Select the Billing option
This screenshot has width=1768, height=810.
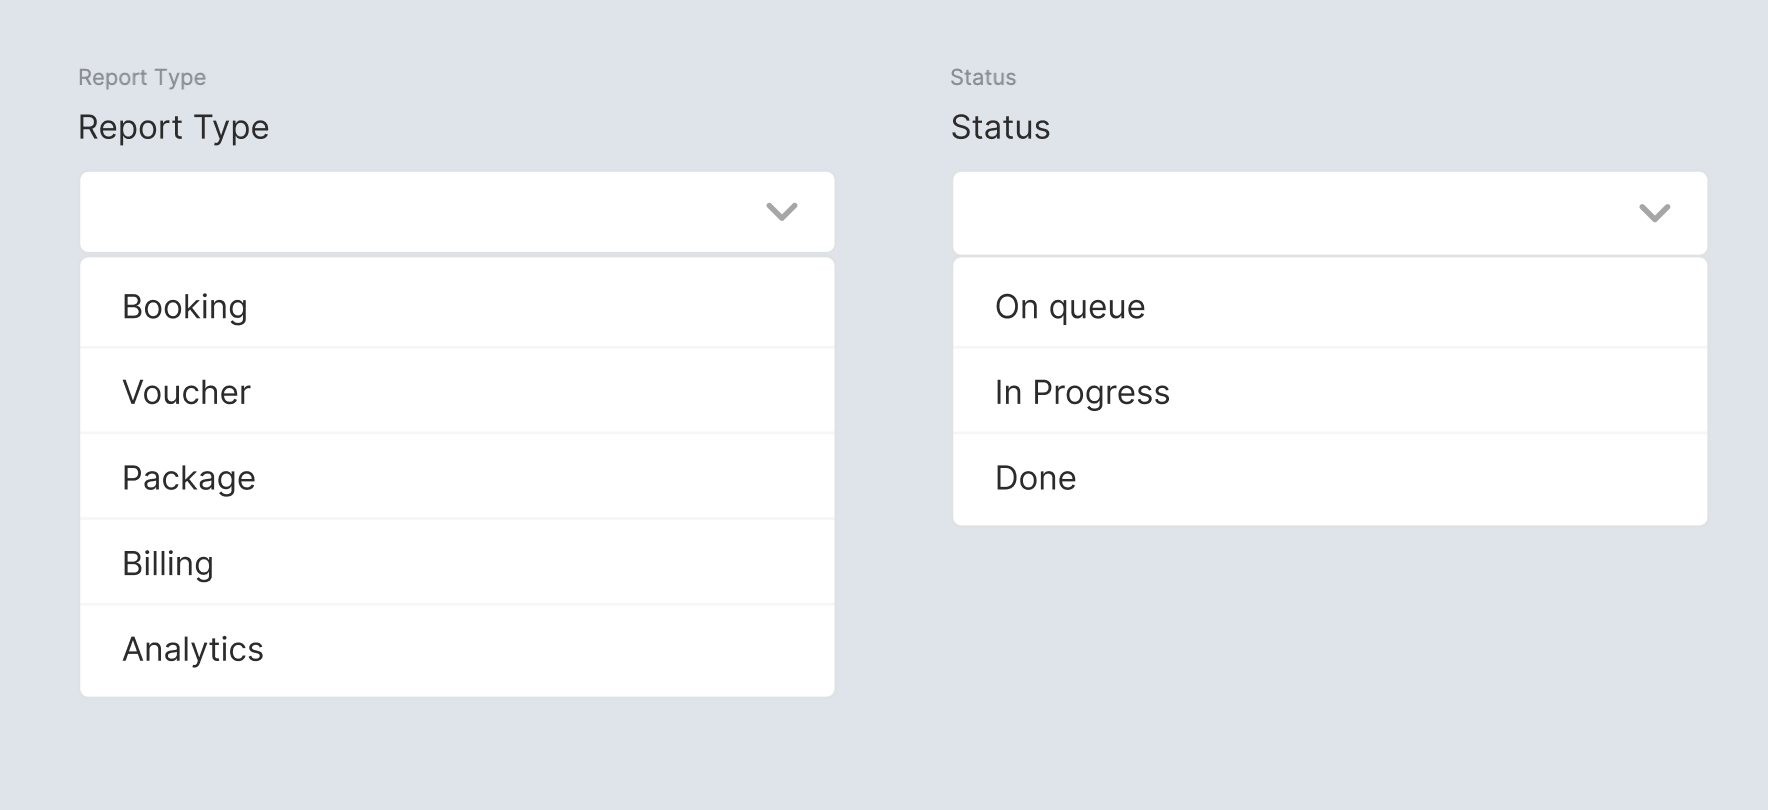pos(168,564)
